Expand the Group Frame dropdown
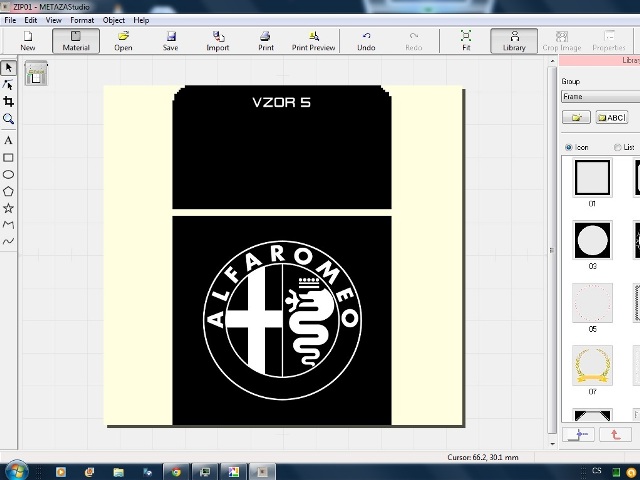 click(x=600, y=97)
